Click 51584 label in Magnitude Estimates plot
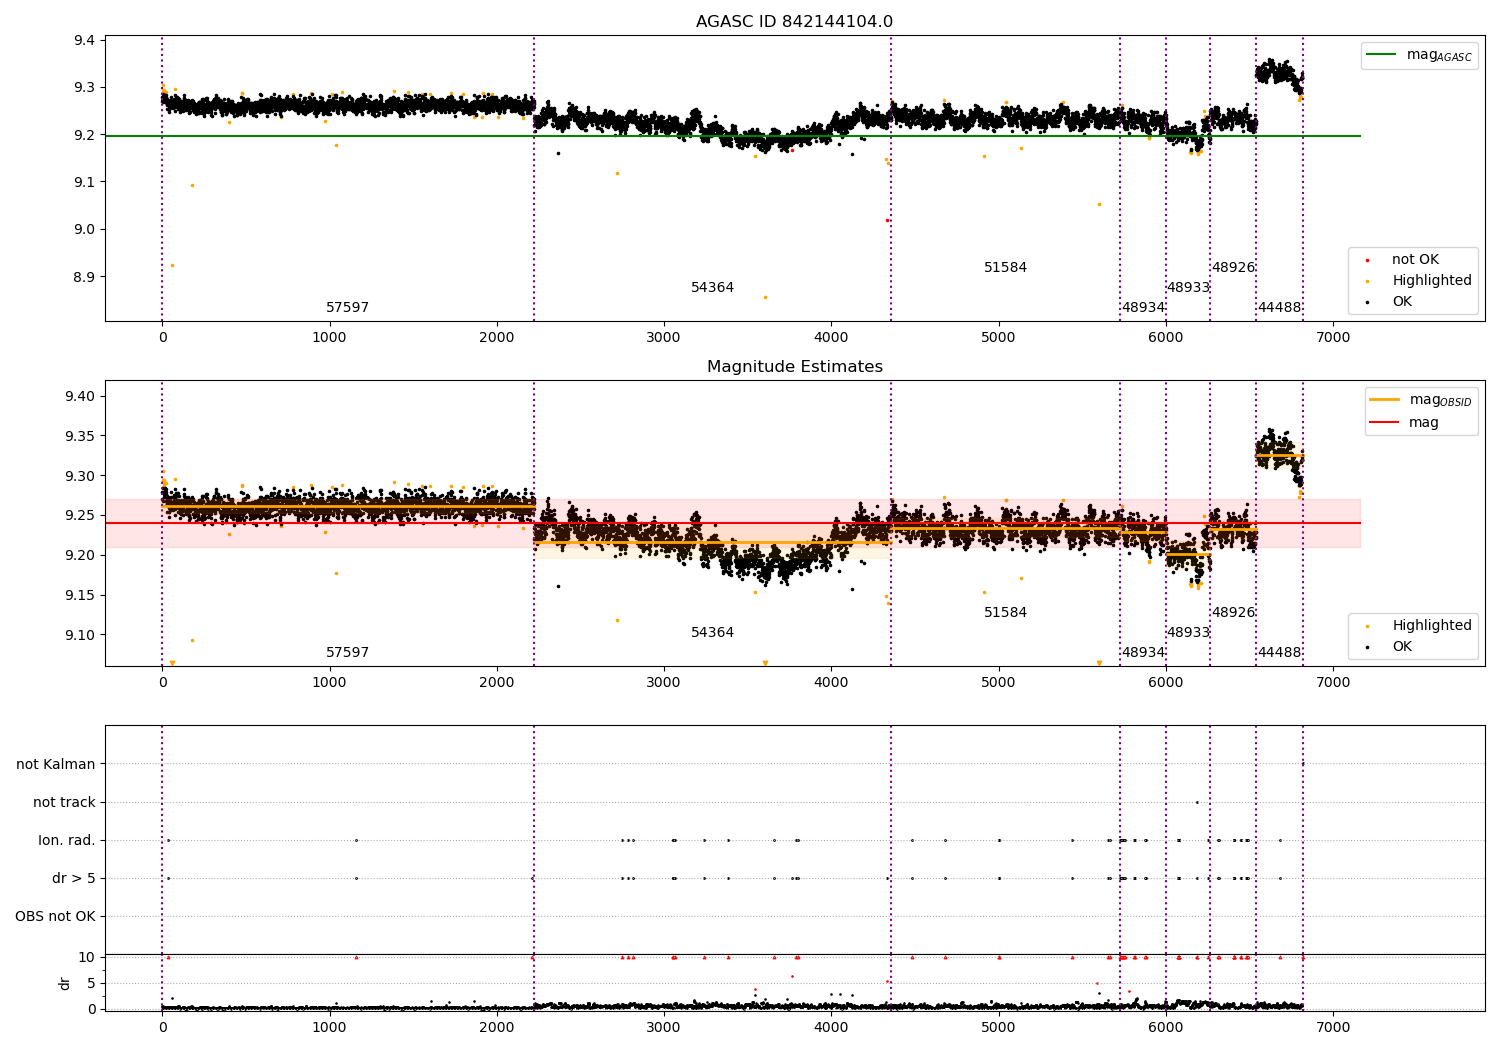The width and height of the screenshot is (1500, 1050). [x=1005, y=613]
